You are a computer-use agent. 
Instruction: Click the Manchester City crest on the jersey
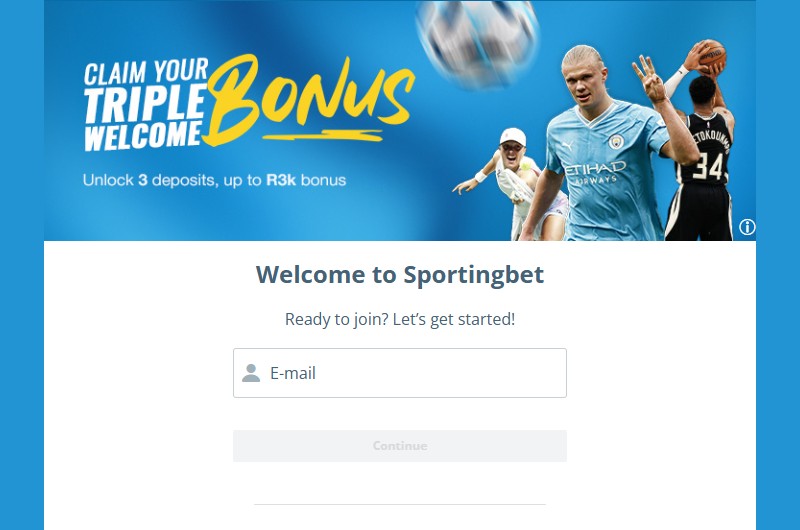pyautogui.click(x=616, y=142)
